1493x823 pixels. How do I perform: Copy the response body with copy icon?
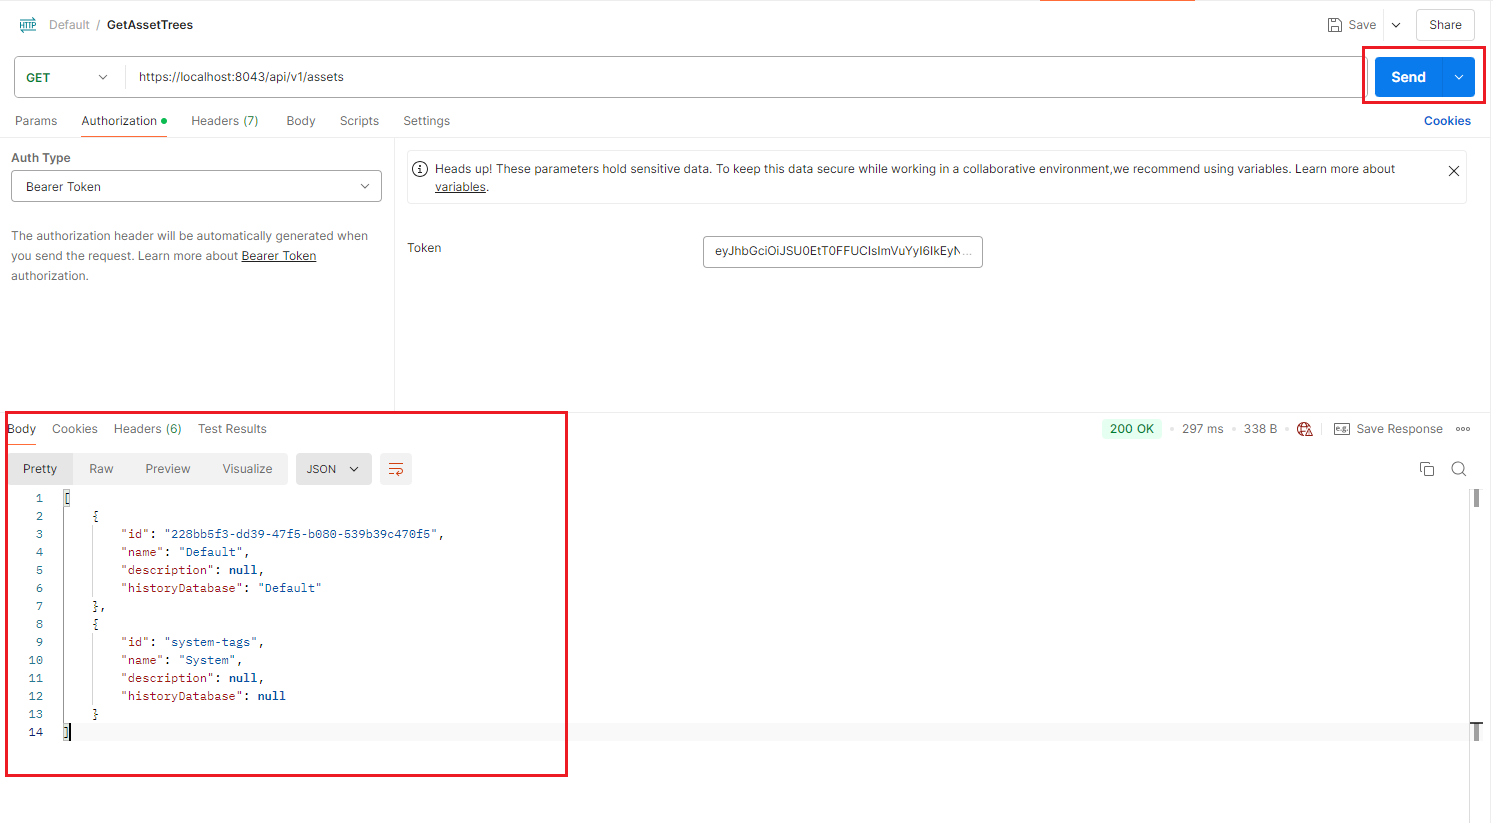click(x=1426, y=469)
